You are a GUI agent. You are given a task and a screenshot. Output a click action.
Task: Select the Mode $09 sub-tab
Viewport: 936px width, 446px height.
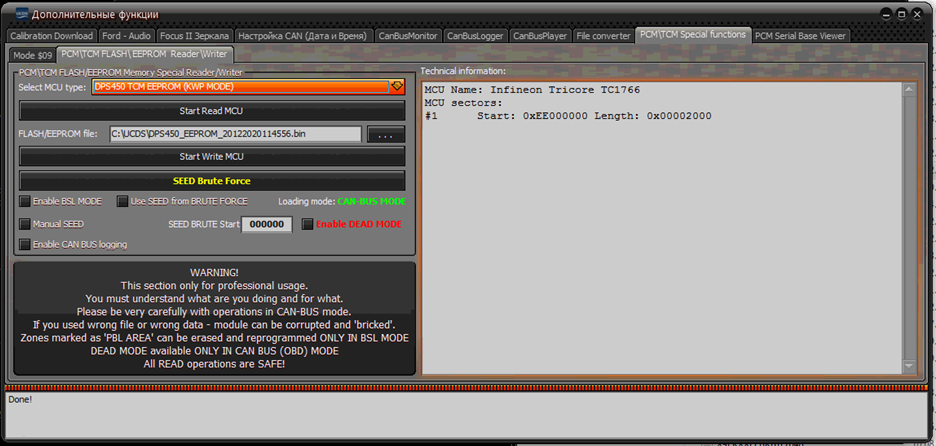pos(31,54)
